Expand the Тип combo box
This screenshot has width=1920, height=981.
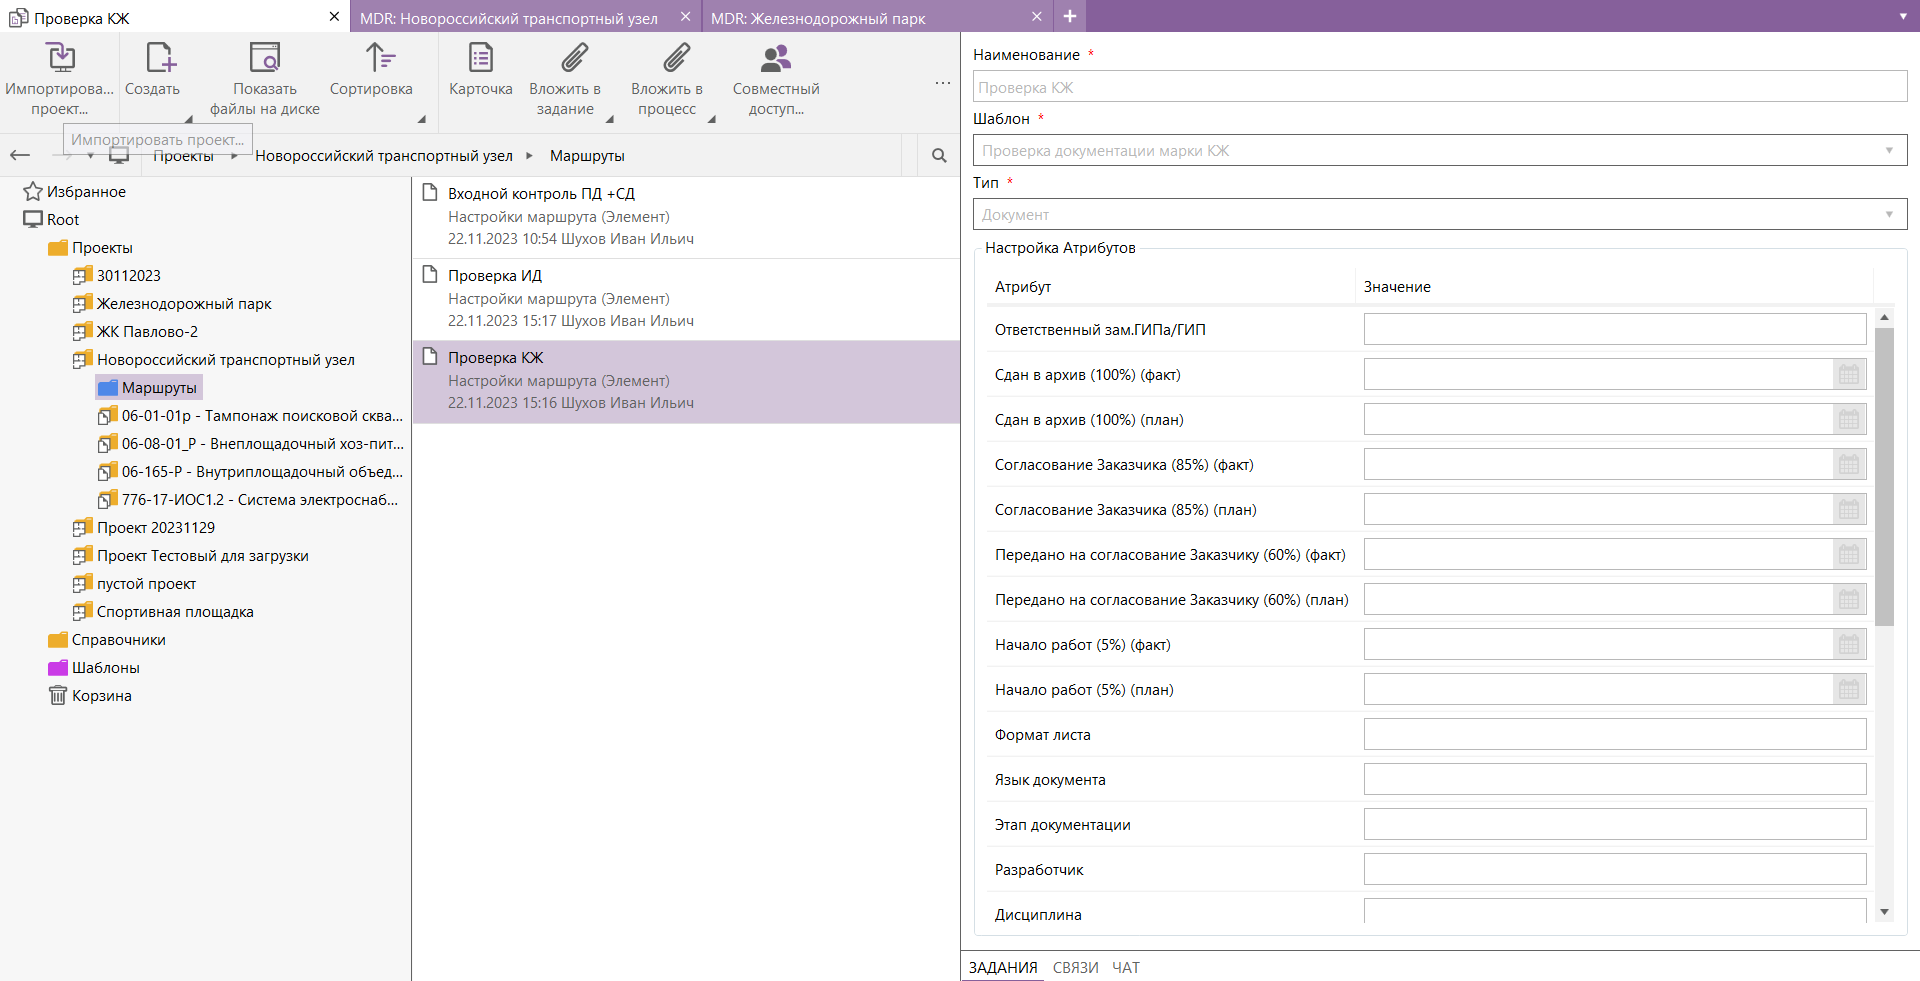pyautogui.click(x=1889, y=215)
